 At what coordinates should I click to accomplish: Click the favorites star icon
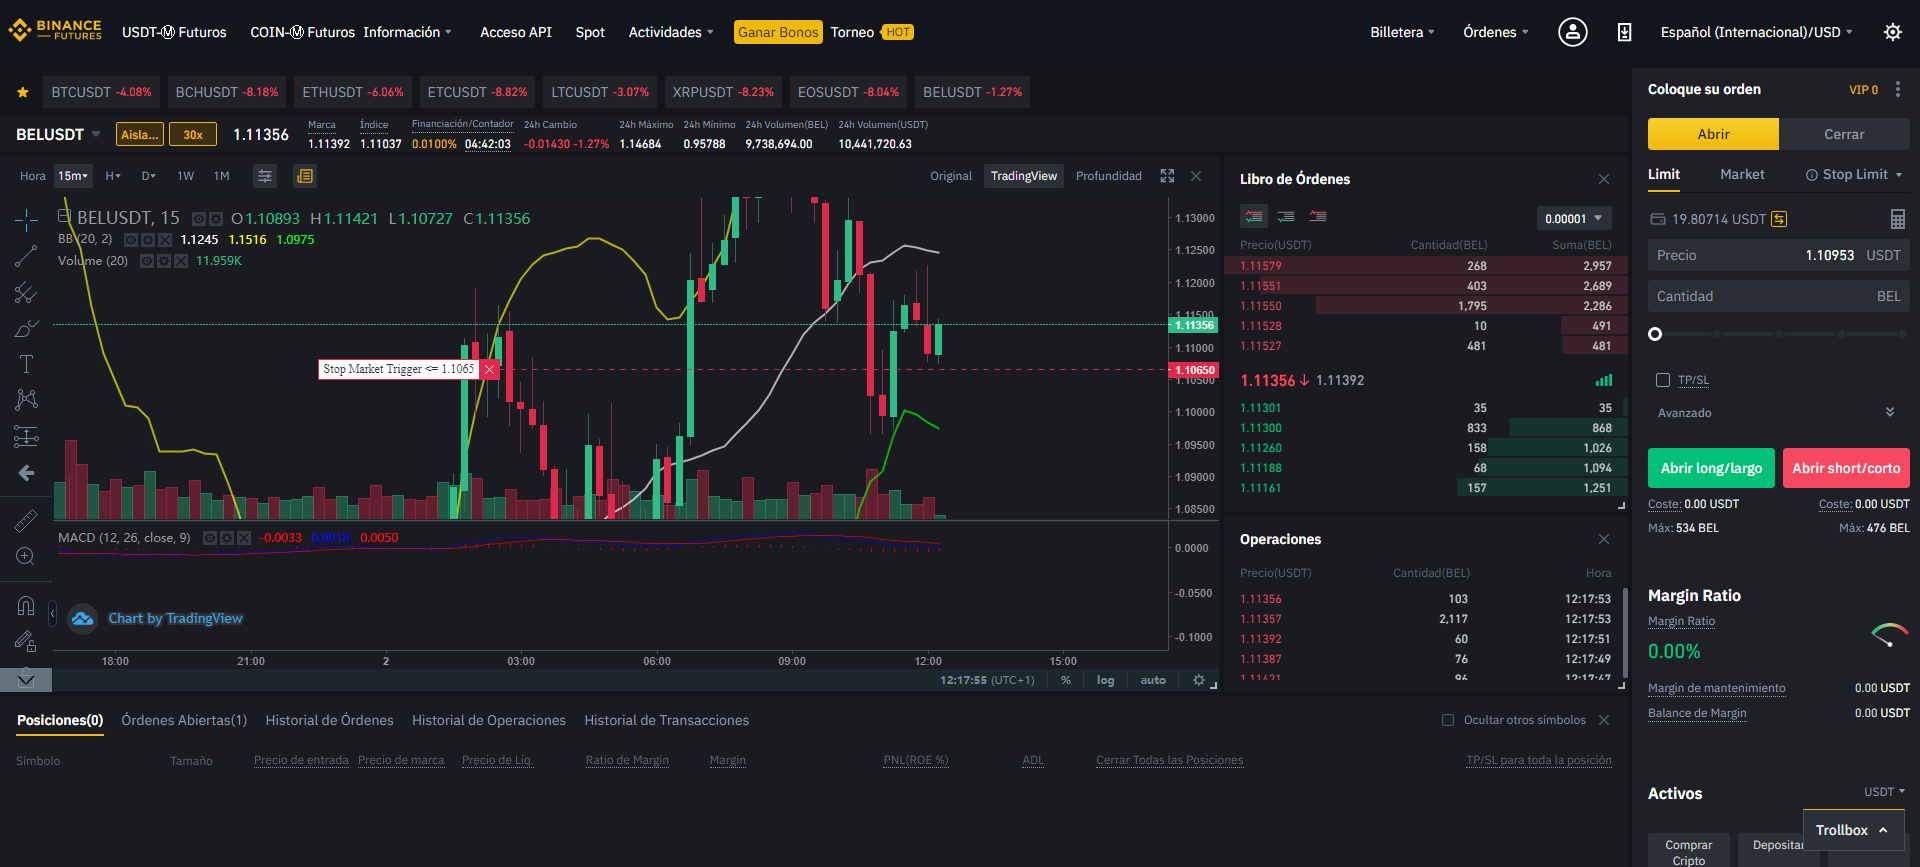point(22,92)
